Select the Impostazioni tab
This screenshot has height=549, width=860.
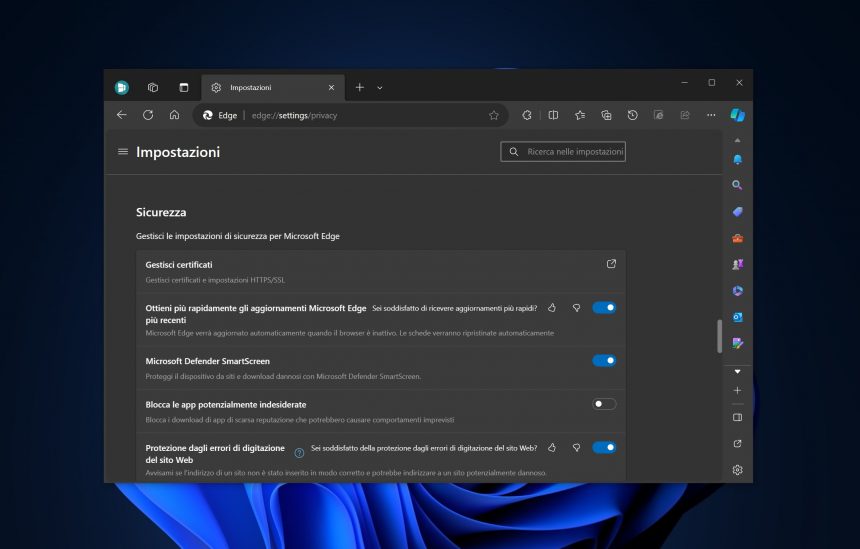click(x=273, y=88)
